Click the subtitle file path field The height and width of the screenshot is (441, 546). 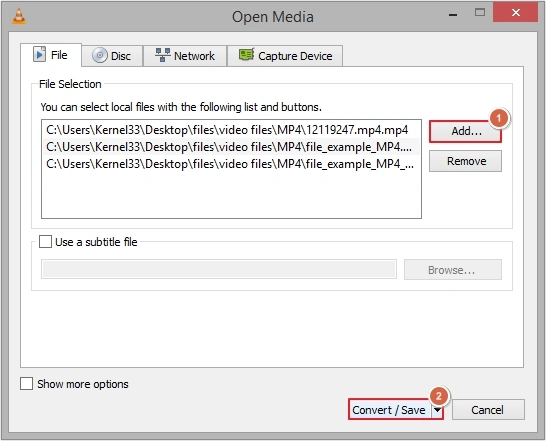219,269
